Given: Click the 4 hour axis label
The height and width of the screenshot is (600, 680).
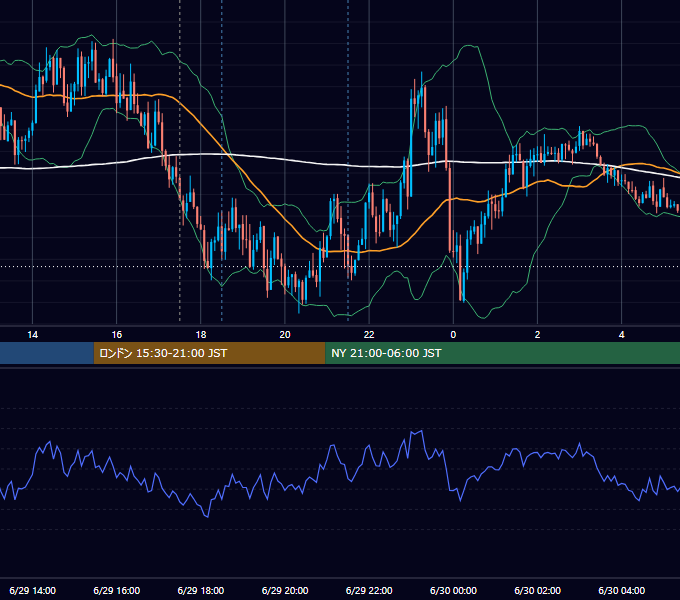Looking at the screenshot, I should click(x=621, y=335).
